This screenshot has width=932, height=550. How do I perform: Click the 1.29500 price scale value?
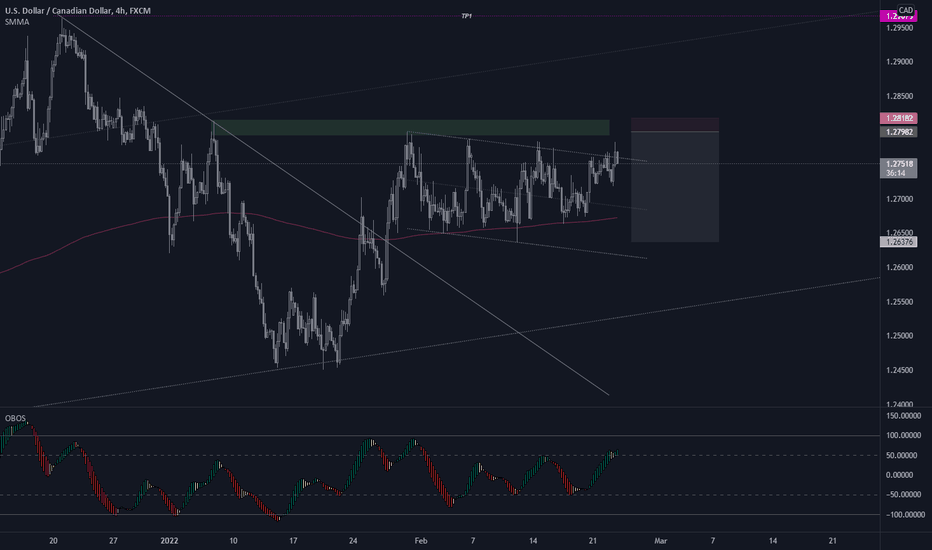[x=899, y=28]
